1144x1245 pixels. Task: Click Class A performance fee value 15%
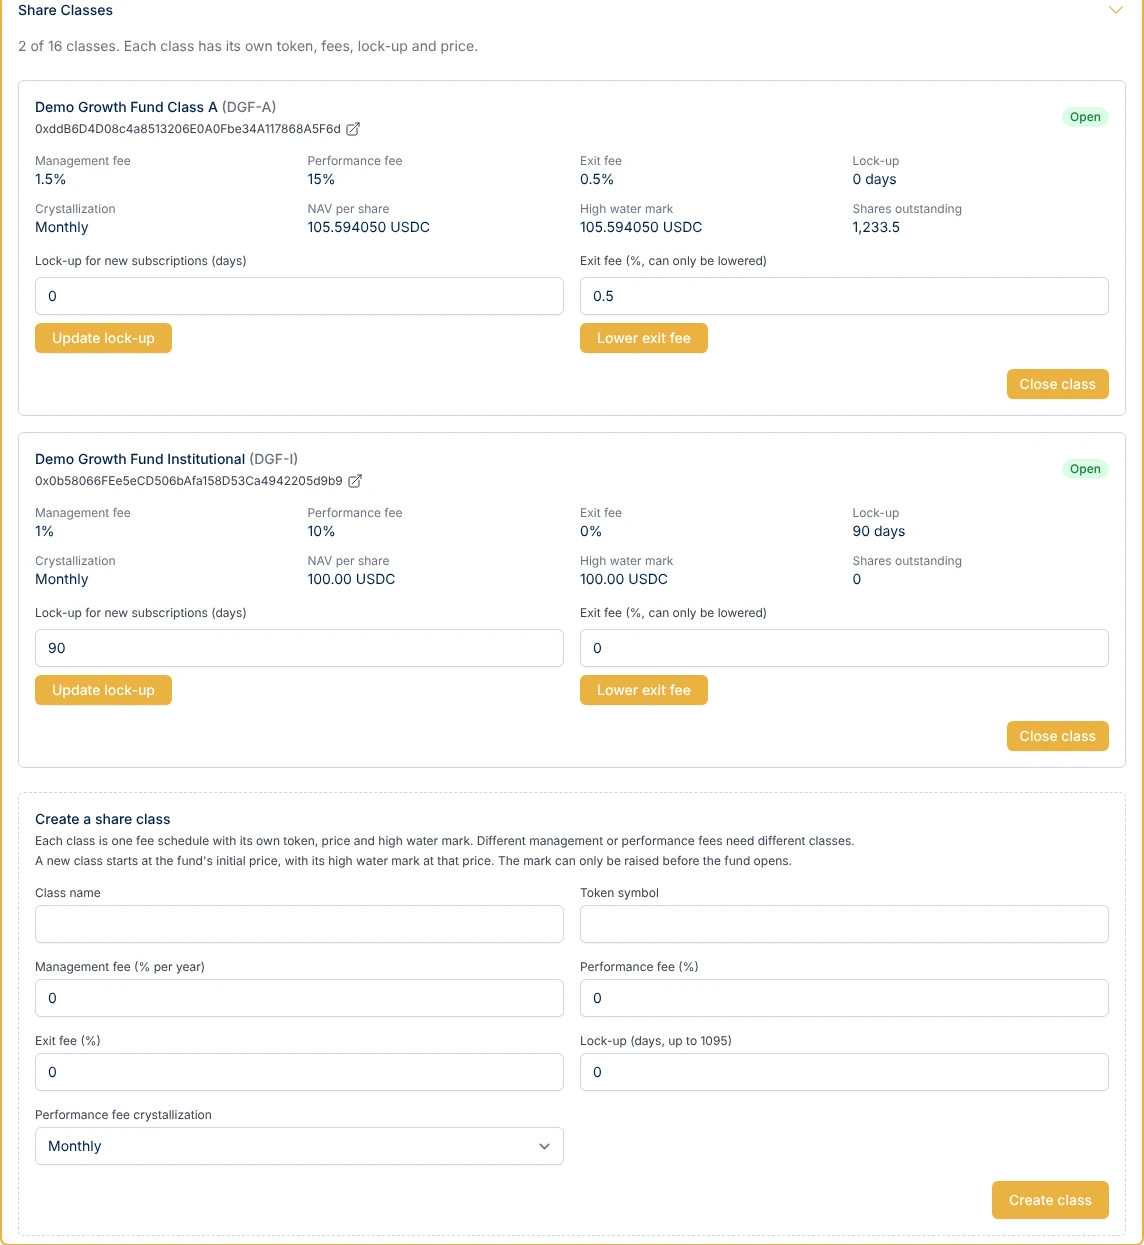coord(321,179)
